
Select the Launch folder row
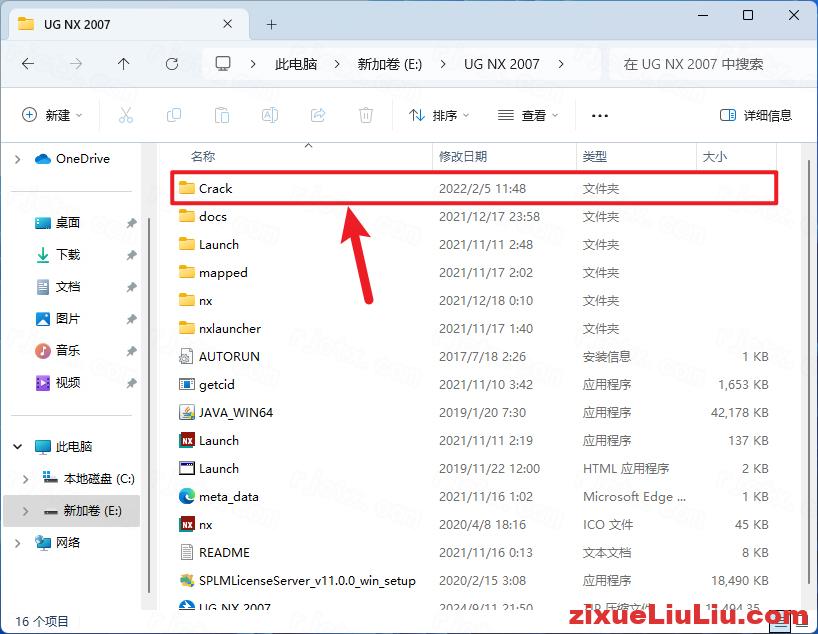point(474,244)
